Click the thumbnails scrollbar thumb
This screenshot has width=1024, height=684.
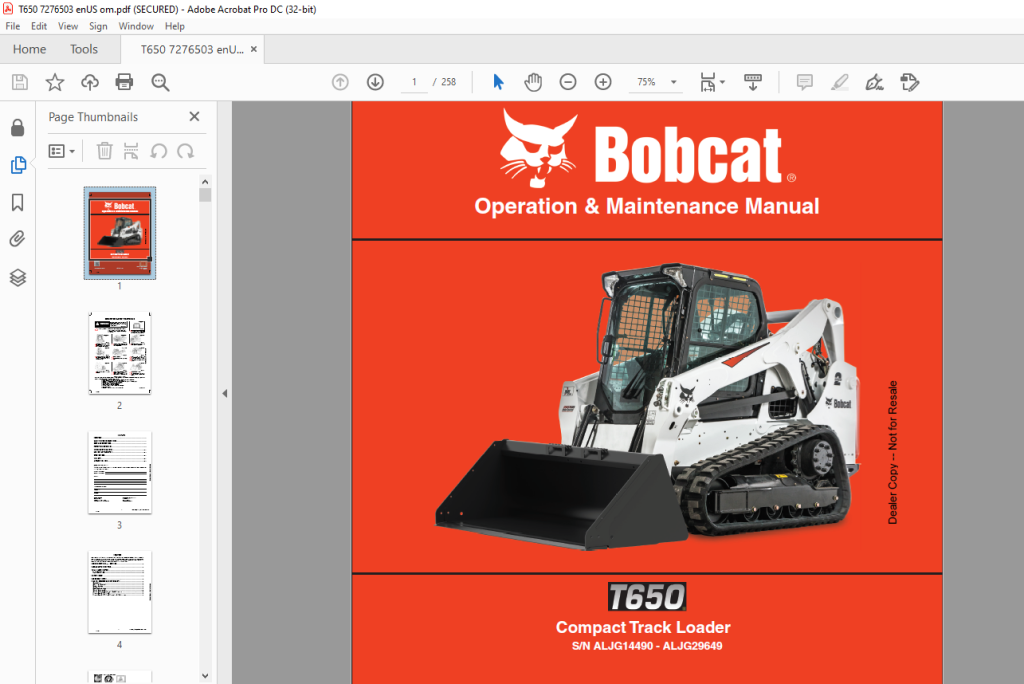coord(205,195)
